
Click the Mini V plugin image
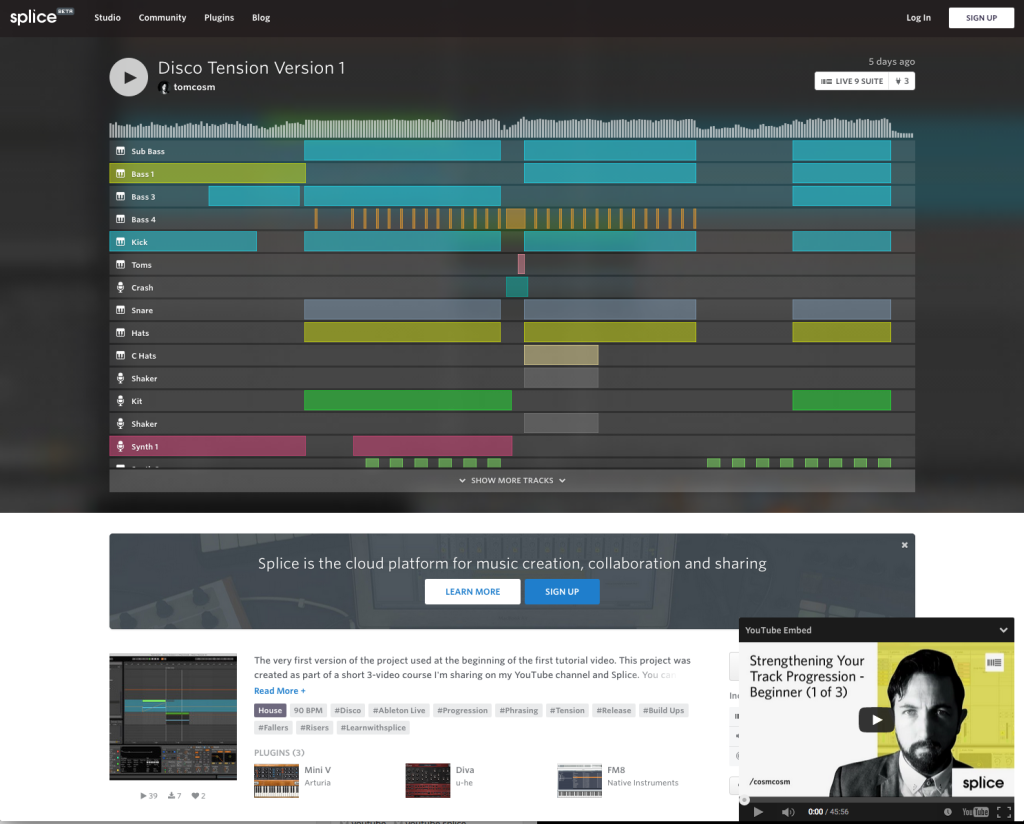(x=276, y=781)
